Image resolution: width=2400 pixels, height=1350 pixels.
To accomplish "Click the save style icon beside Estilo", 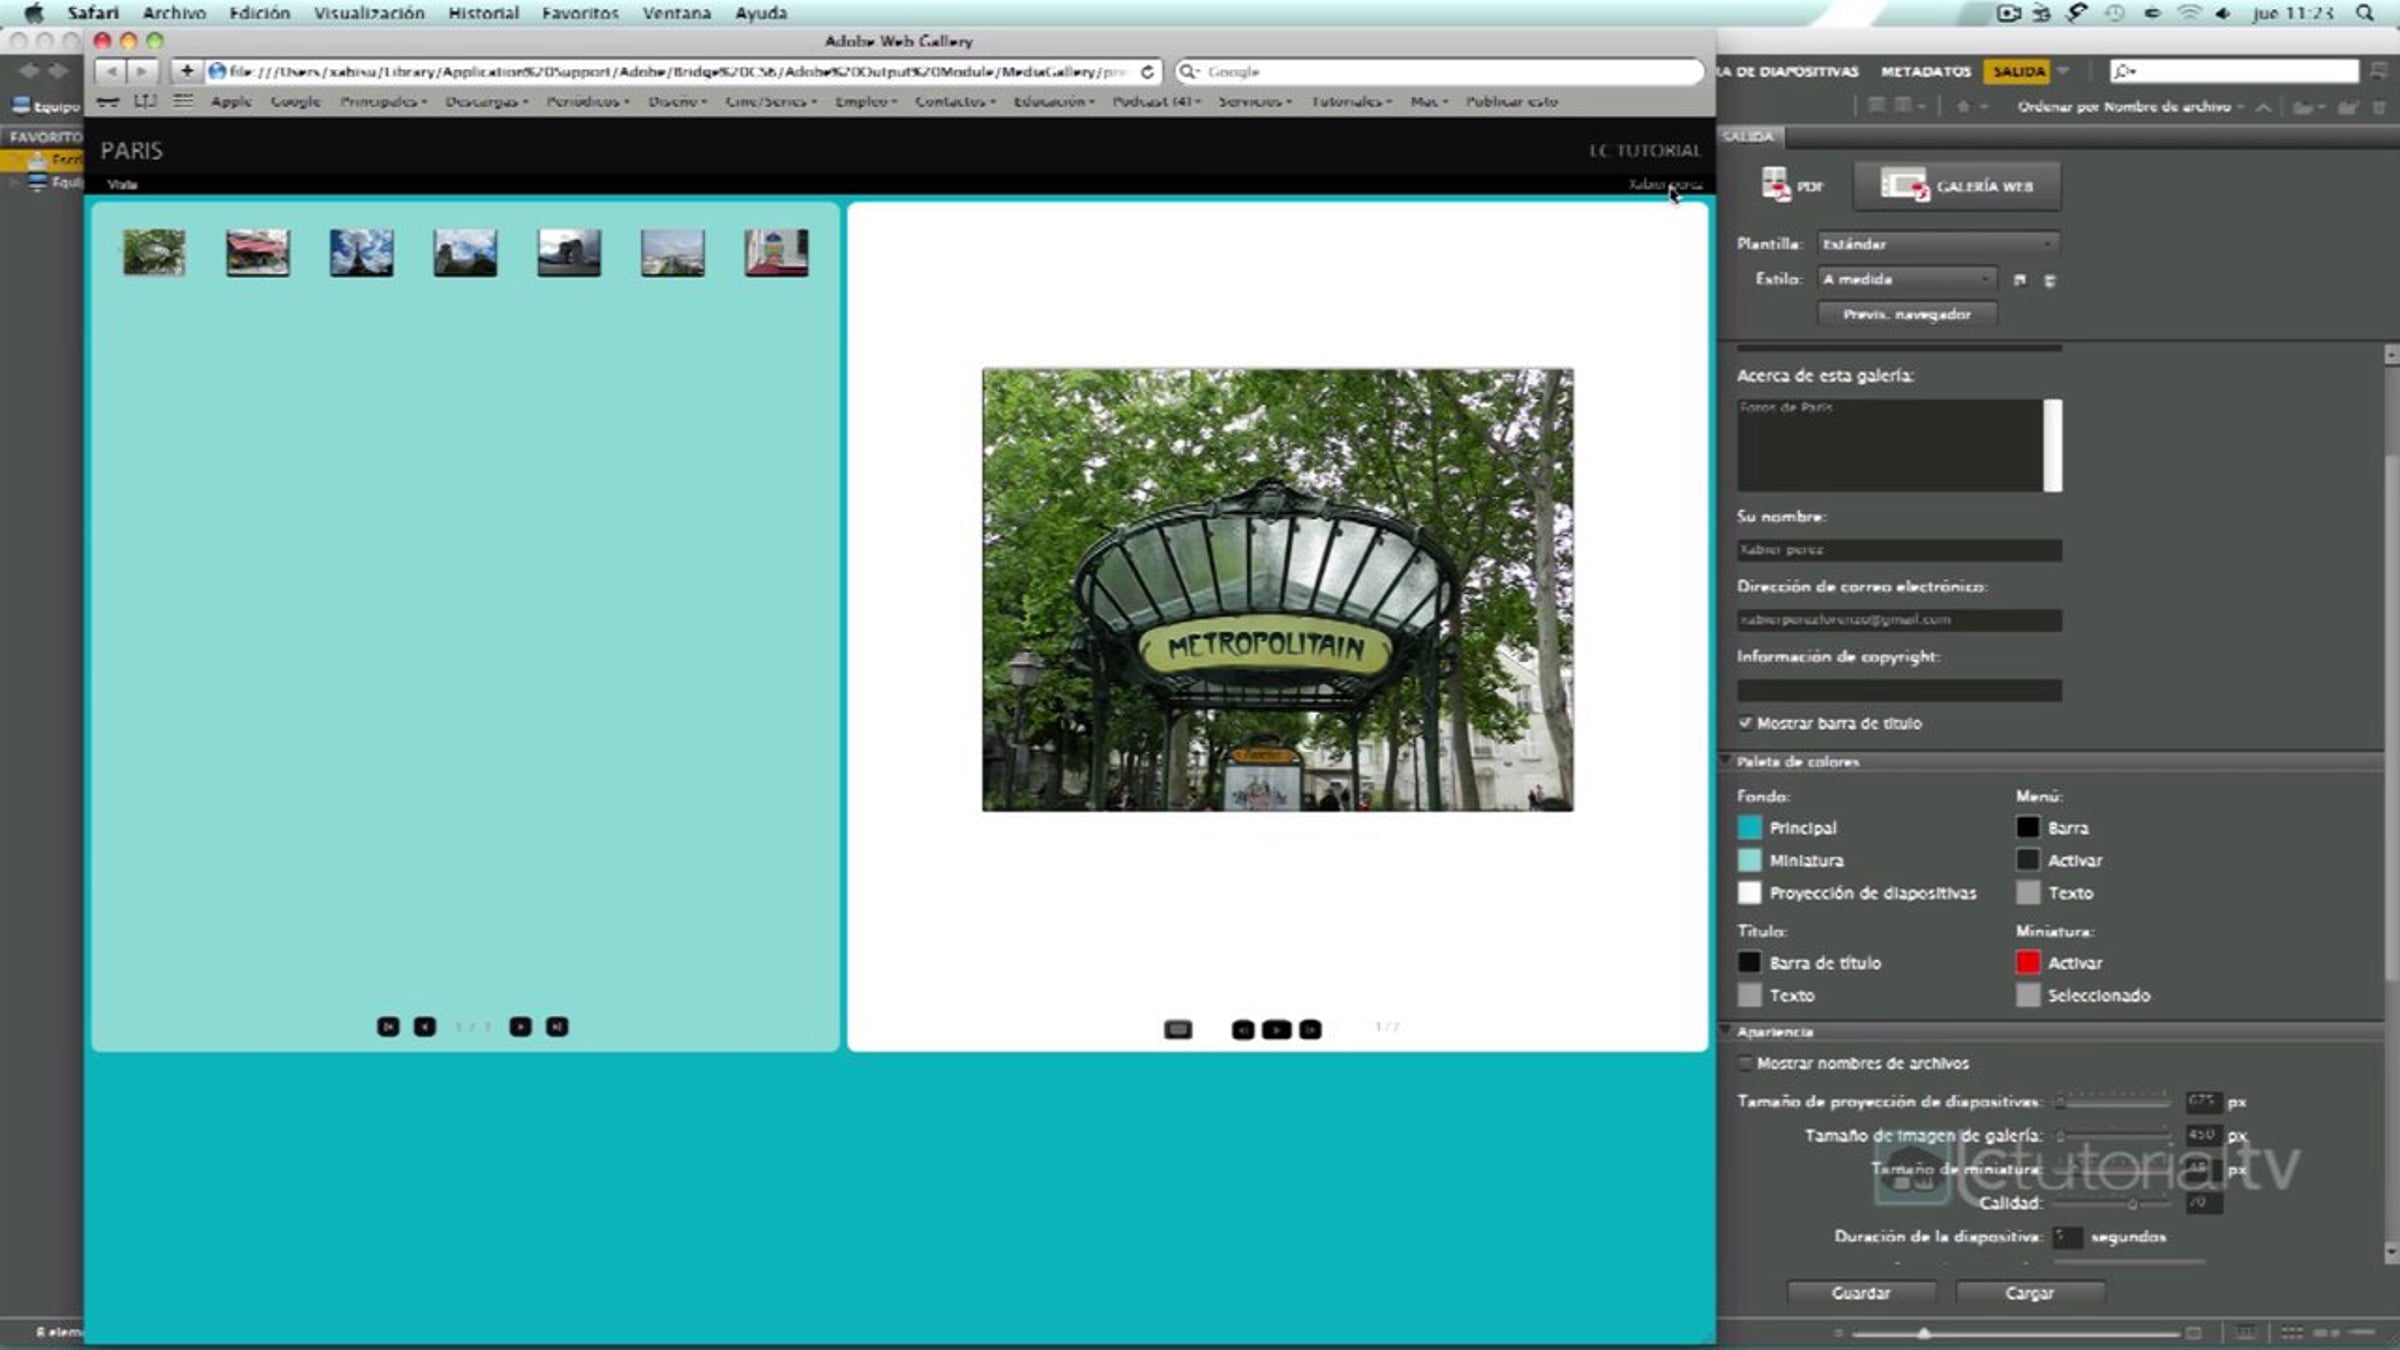I will (2019, 280).
